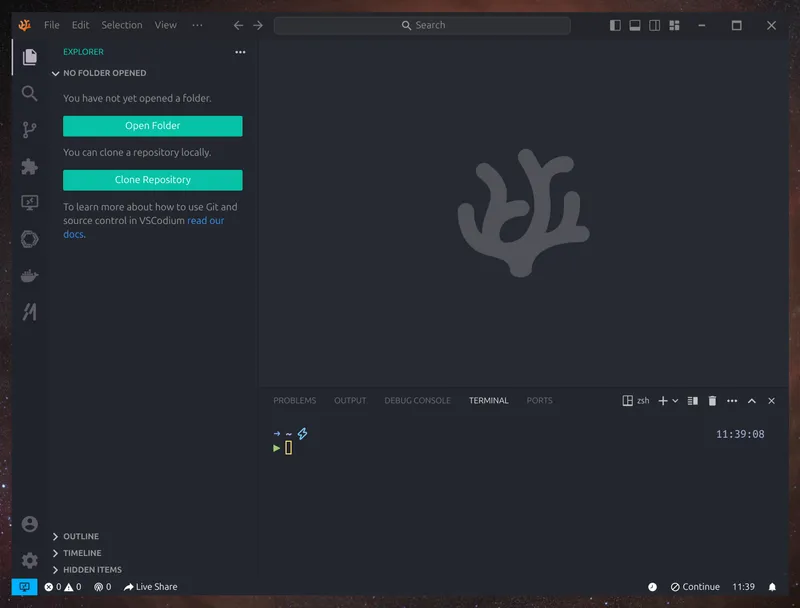Viewport: 800px width, 608px height.
Task: Select the TERMINAL tab
Action: click(489, 400)
